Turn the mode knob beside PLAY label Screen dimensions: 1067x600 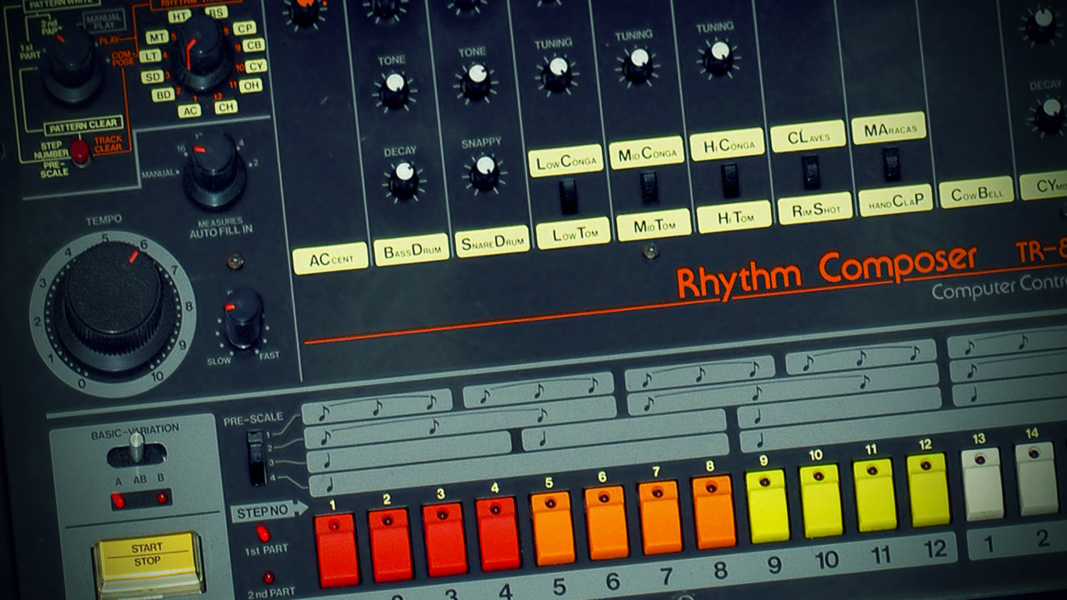pyautogui.click(x=73, y=65)
